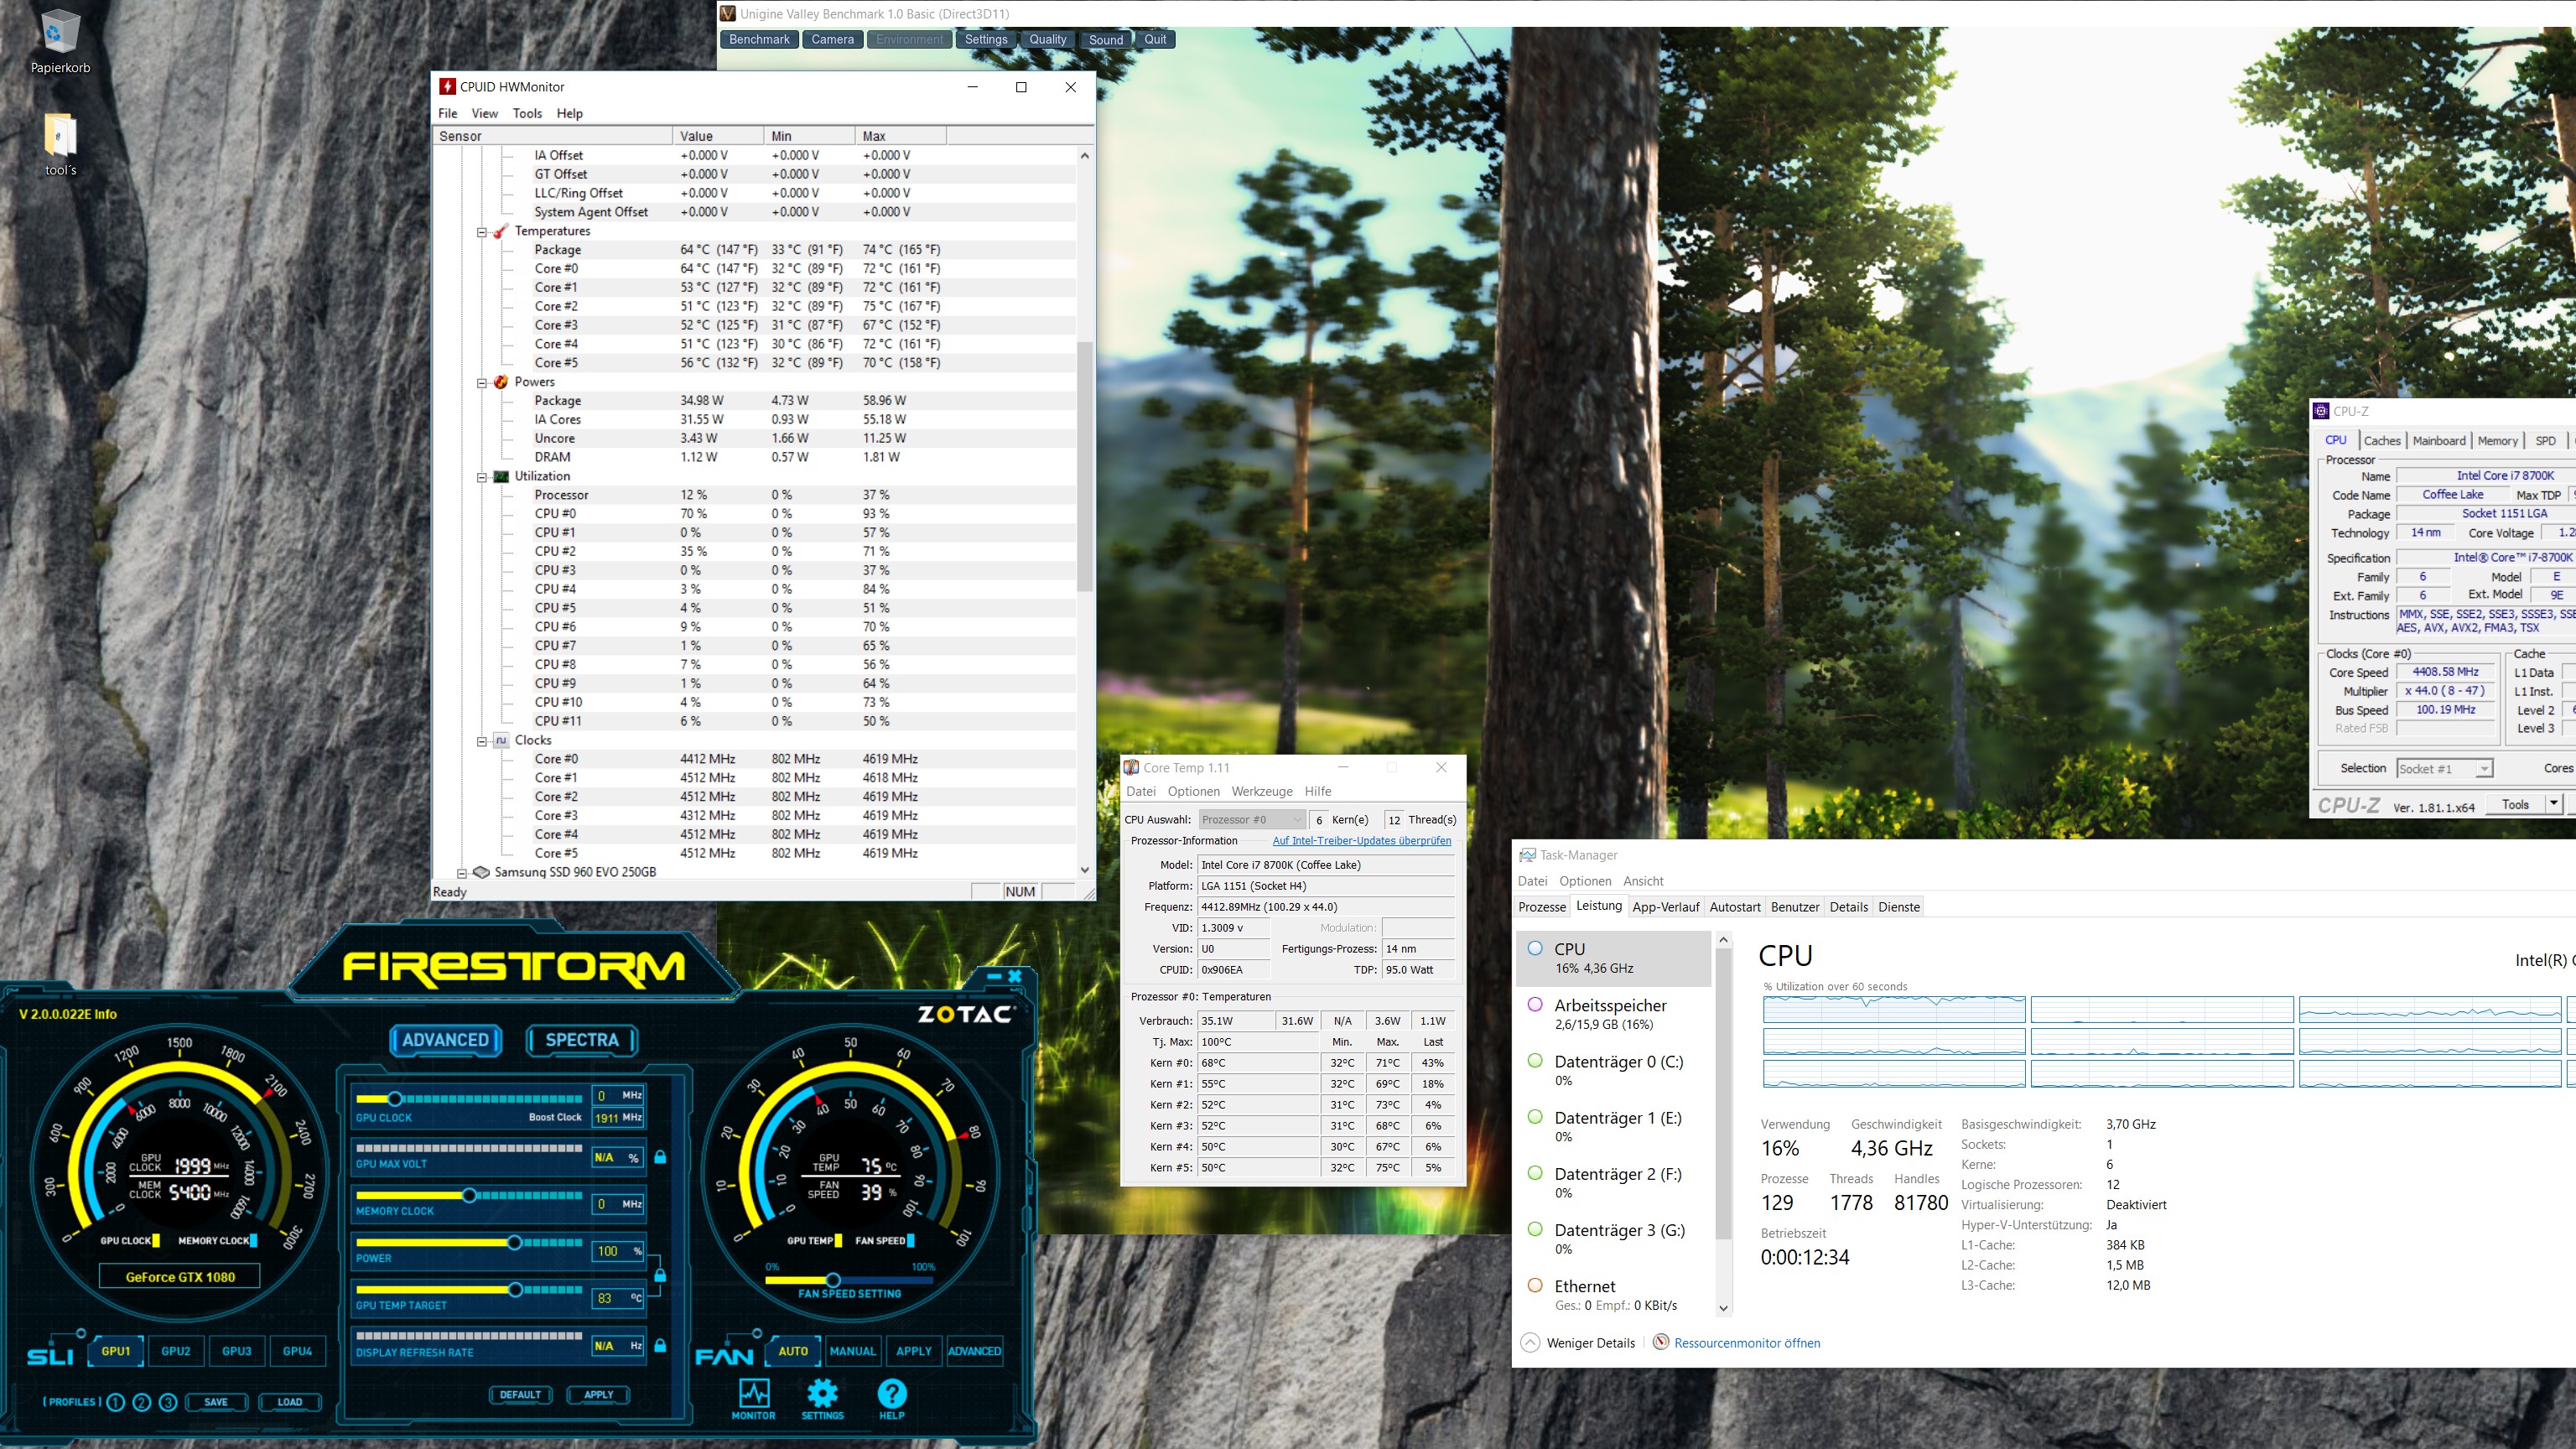This screenshot has width=2576, height=1449.
Task: Click the Task-Manager title bar icon
Action: [1527, 855]
